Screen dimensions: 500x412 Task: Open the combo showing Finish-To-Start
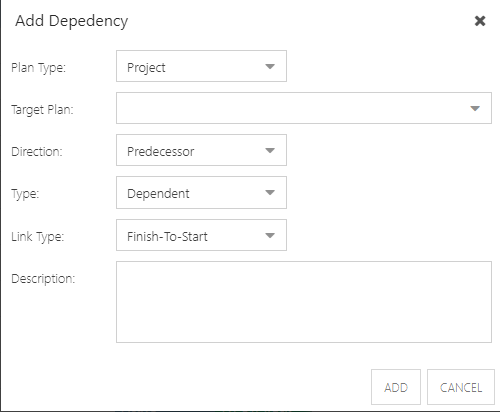pyautogui.click(x=201, y=235)
